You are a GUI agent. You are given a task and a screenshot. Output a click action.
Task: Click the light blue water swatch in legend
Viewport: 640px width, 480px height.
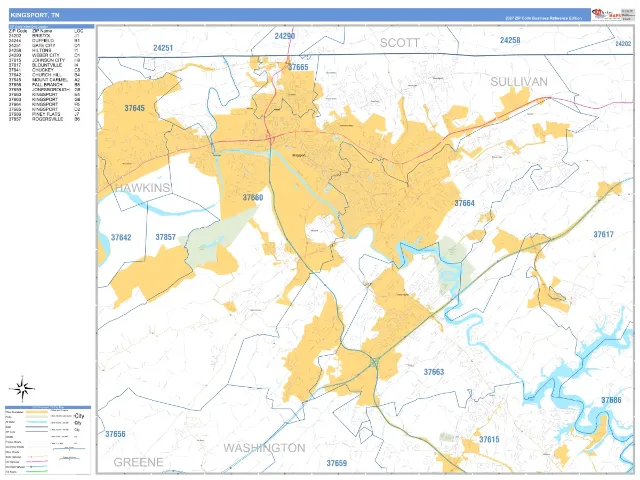pyautogui.click(x=37, y=422)
